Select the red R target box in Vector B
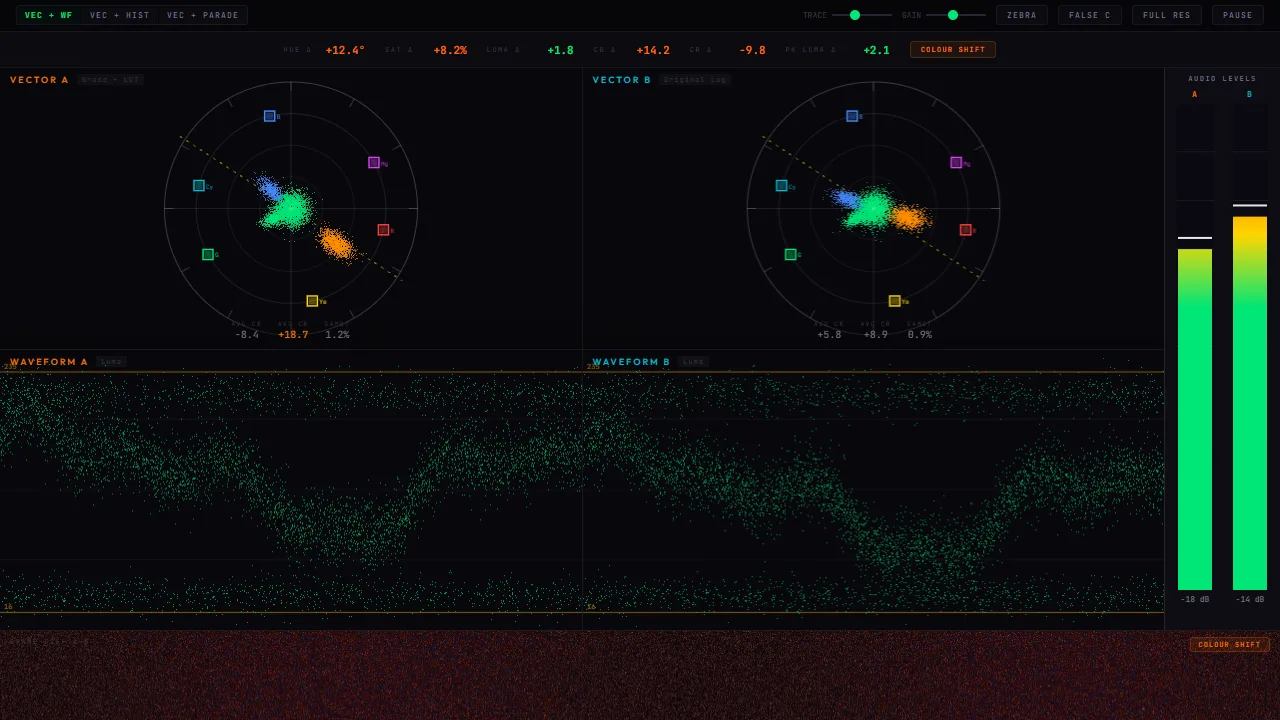Screen dimensions: 1280x720 965,230
